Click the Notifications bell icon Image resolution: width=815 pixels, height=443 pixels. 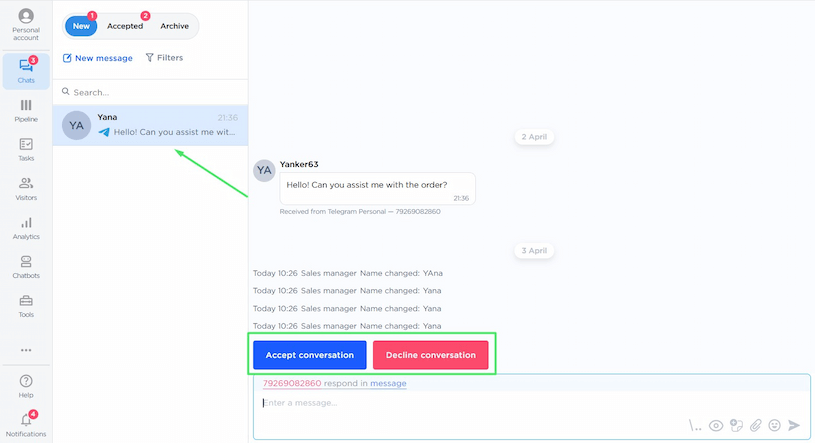pos(26,424)
